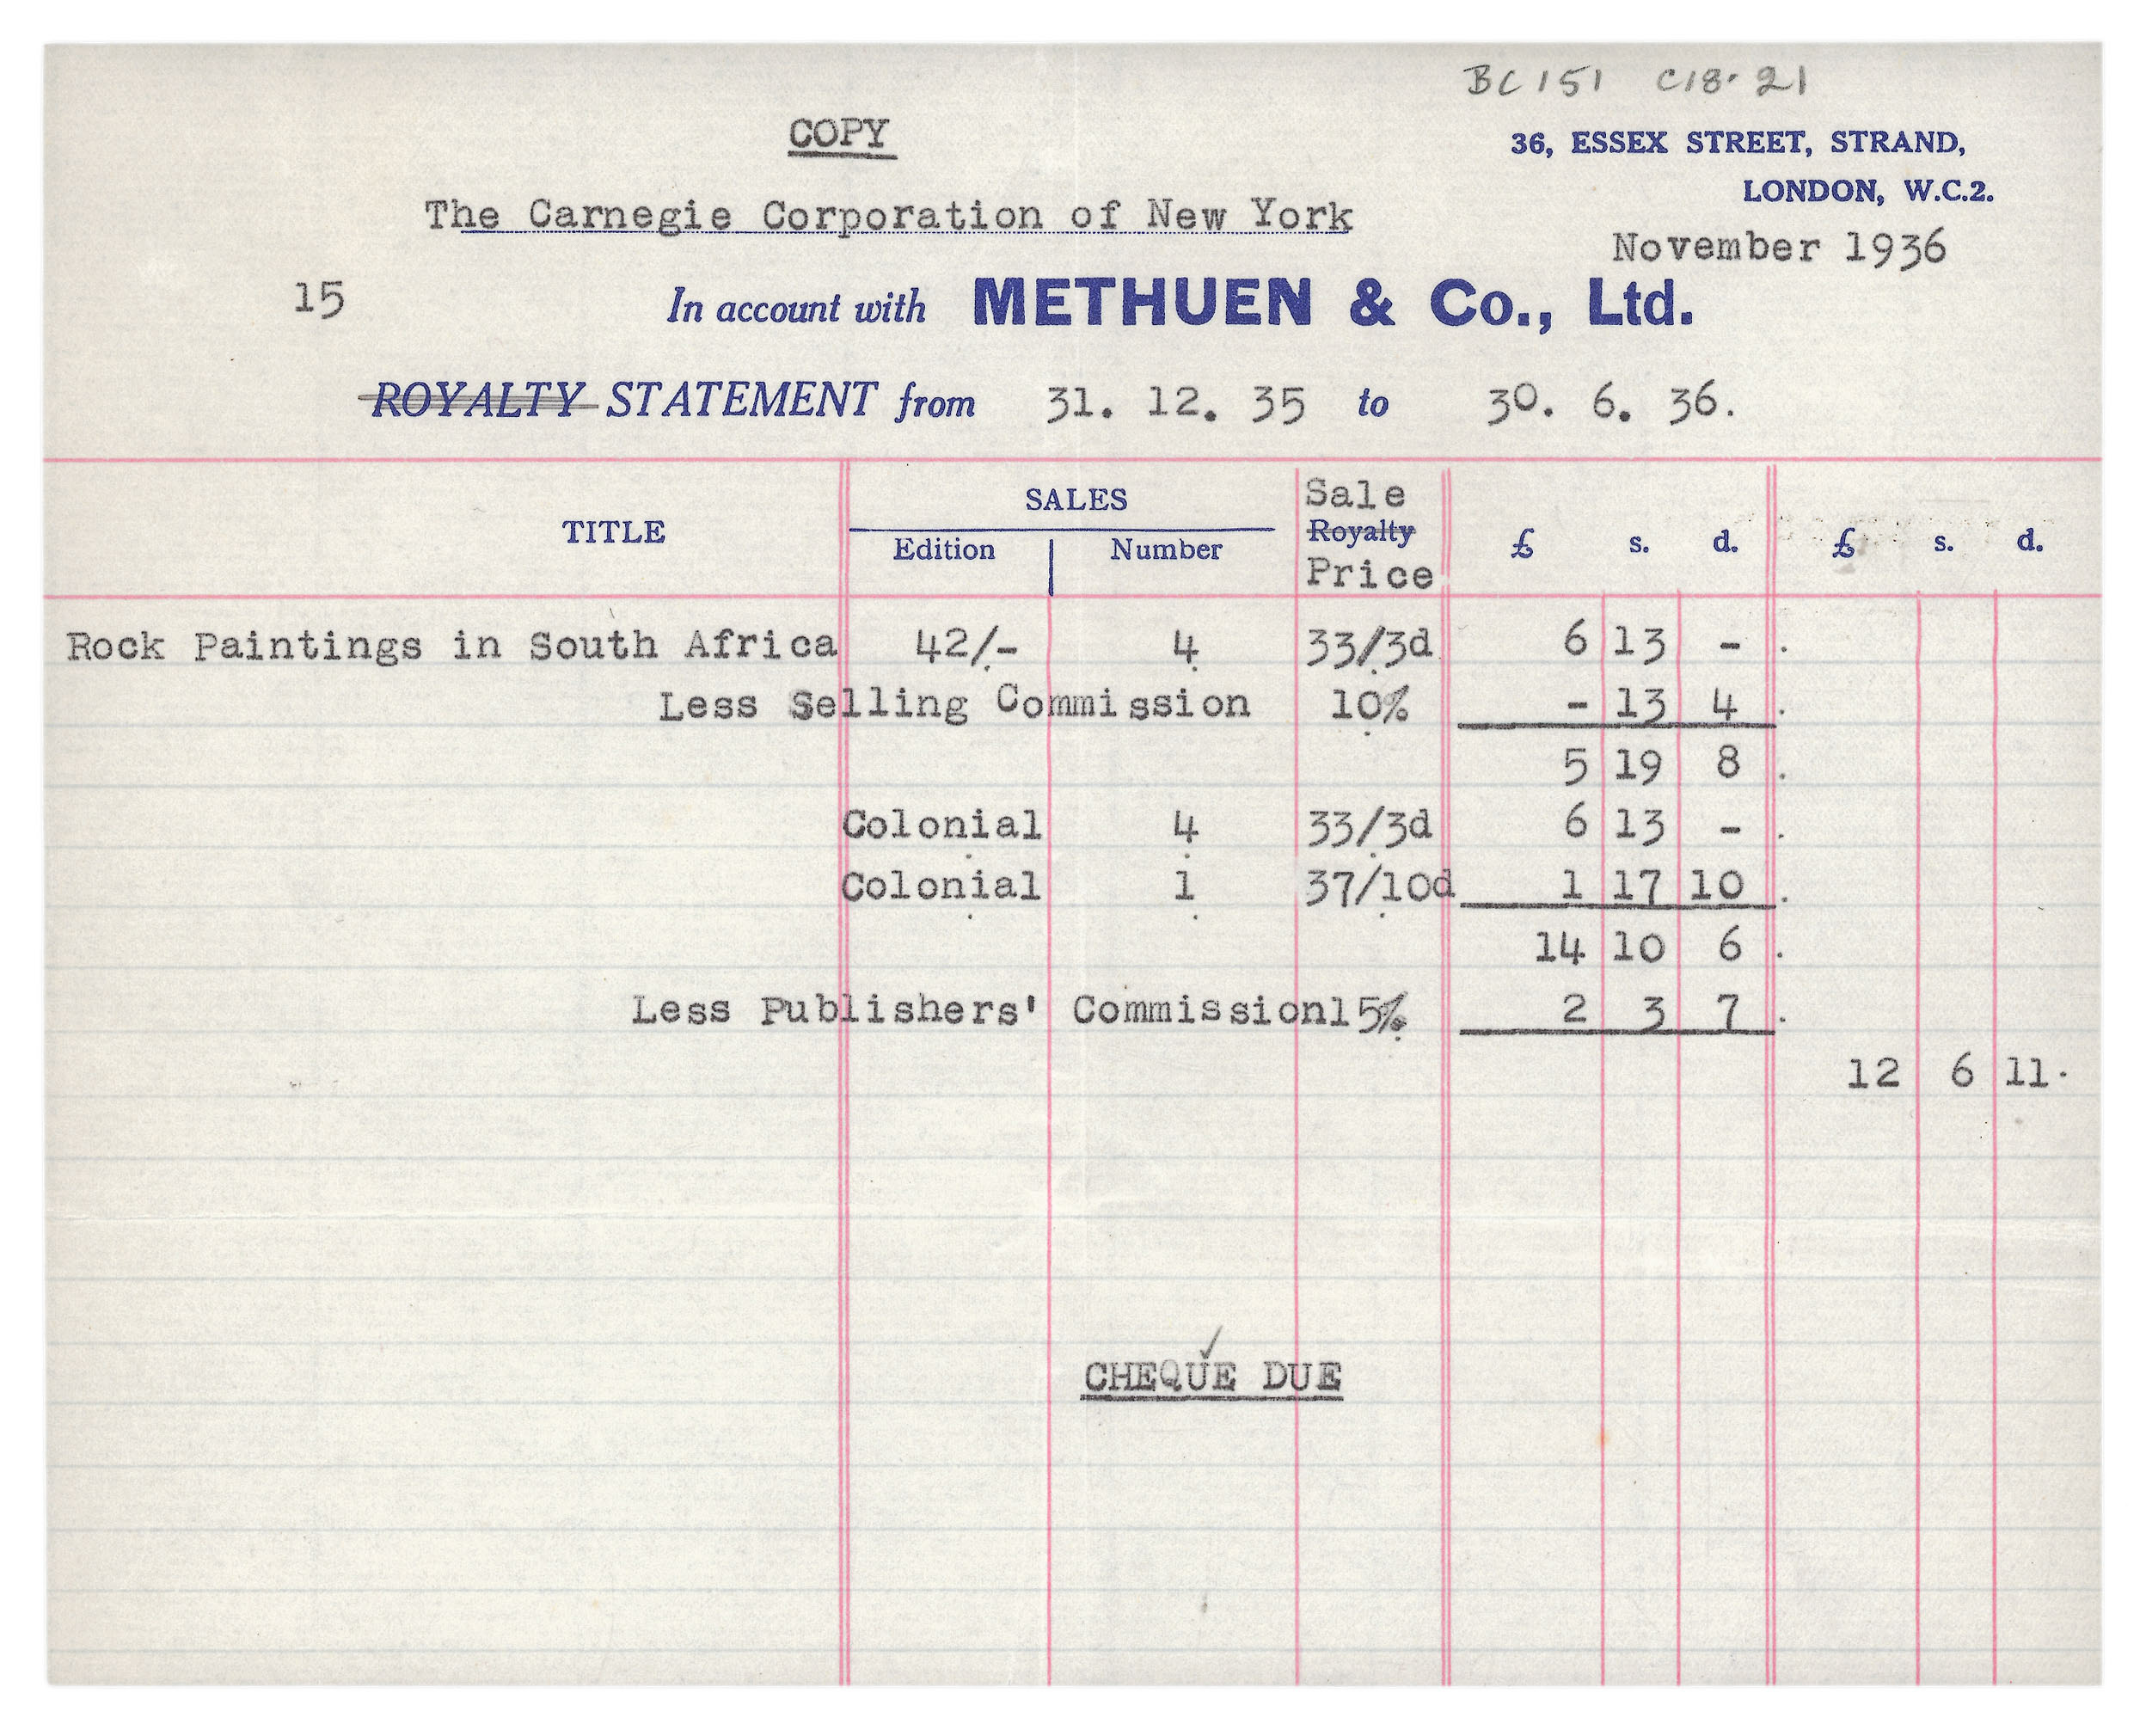The width and height of the screenshot is (2146, 1736).
Task: Click the 'TITLE' column header
Action: click(613, 532)
